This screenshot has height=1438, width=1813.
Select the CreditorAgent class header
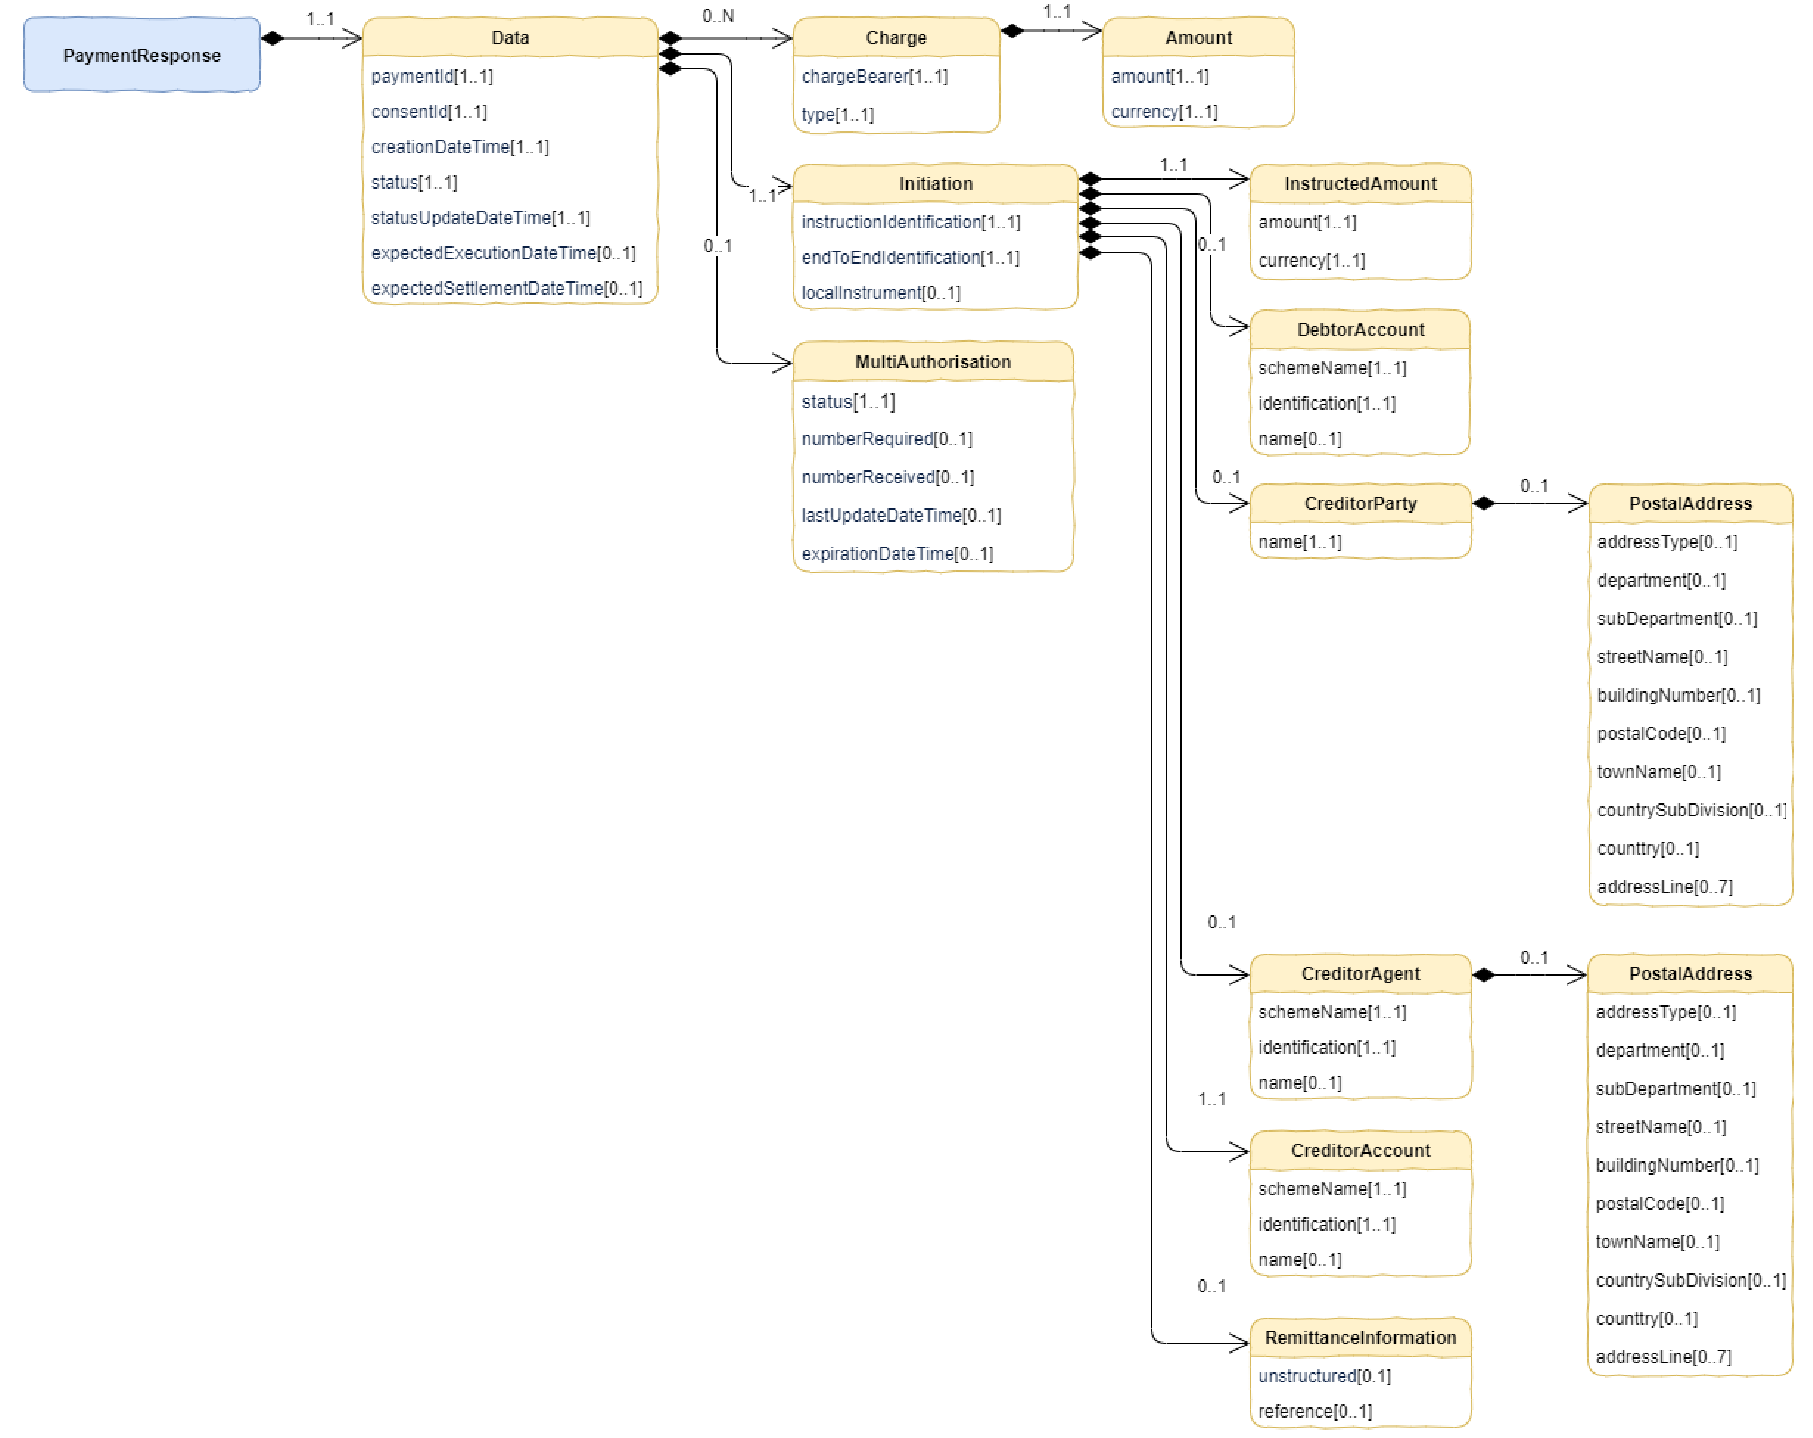[x=1359, y=974]
